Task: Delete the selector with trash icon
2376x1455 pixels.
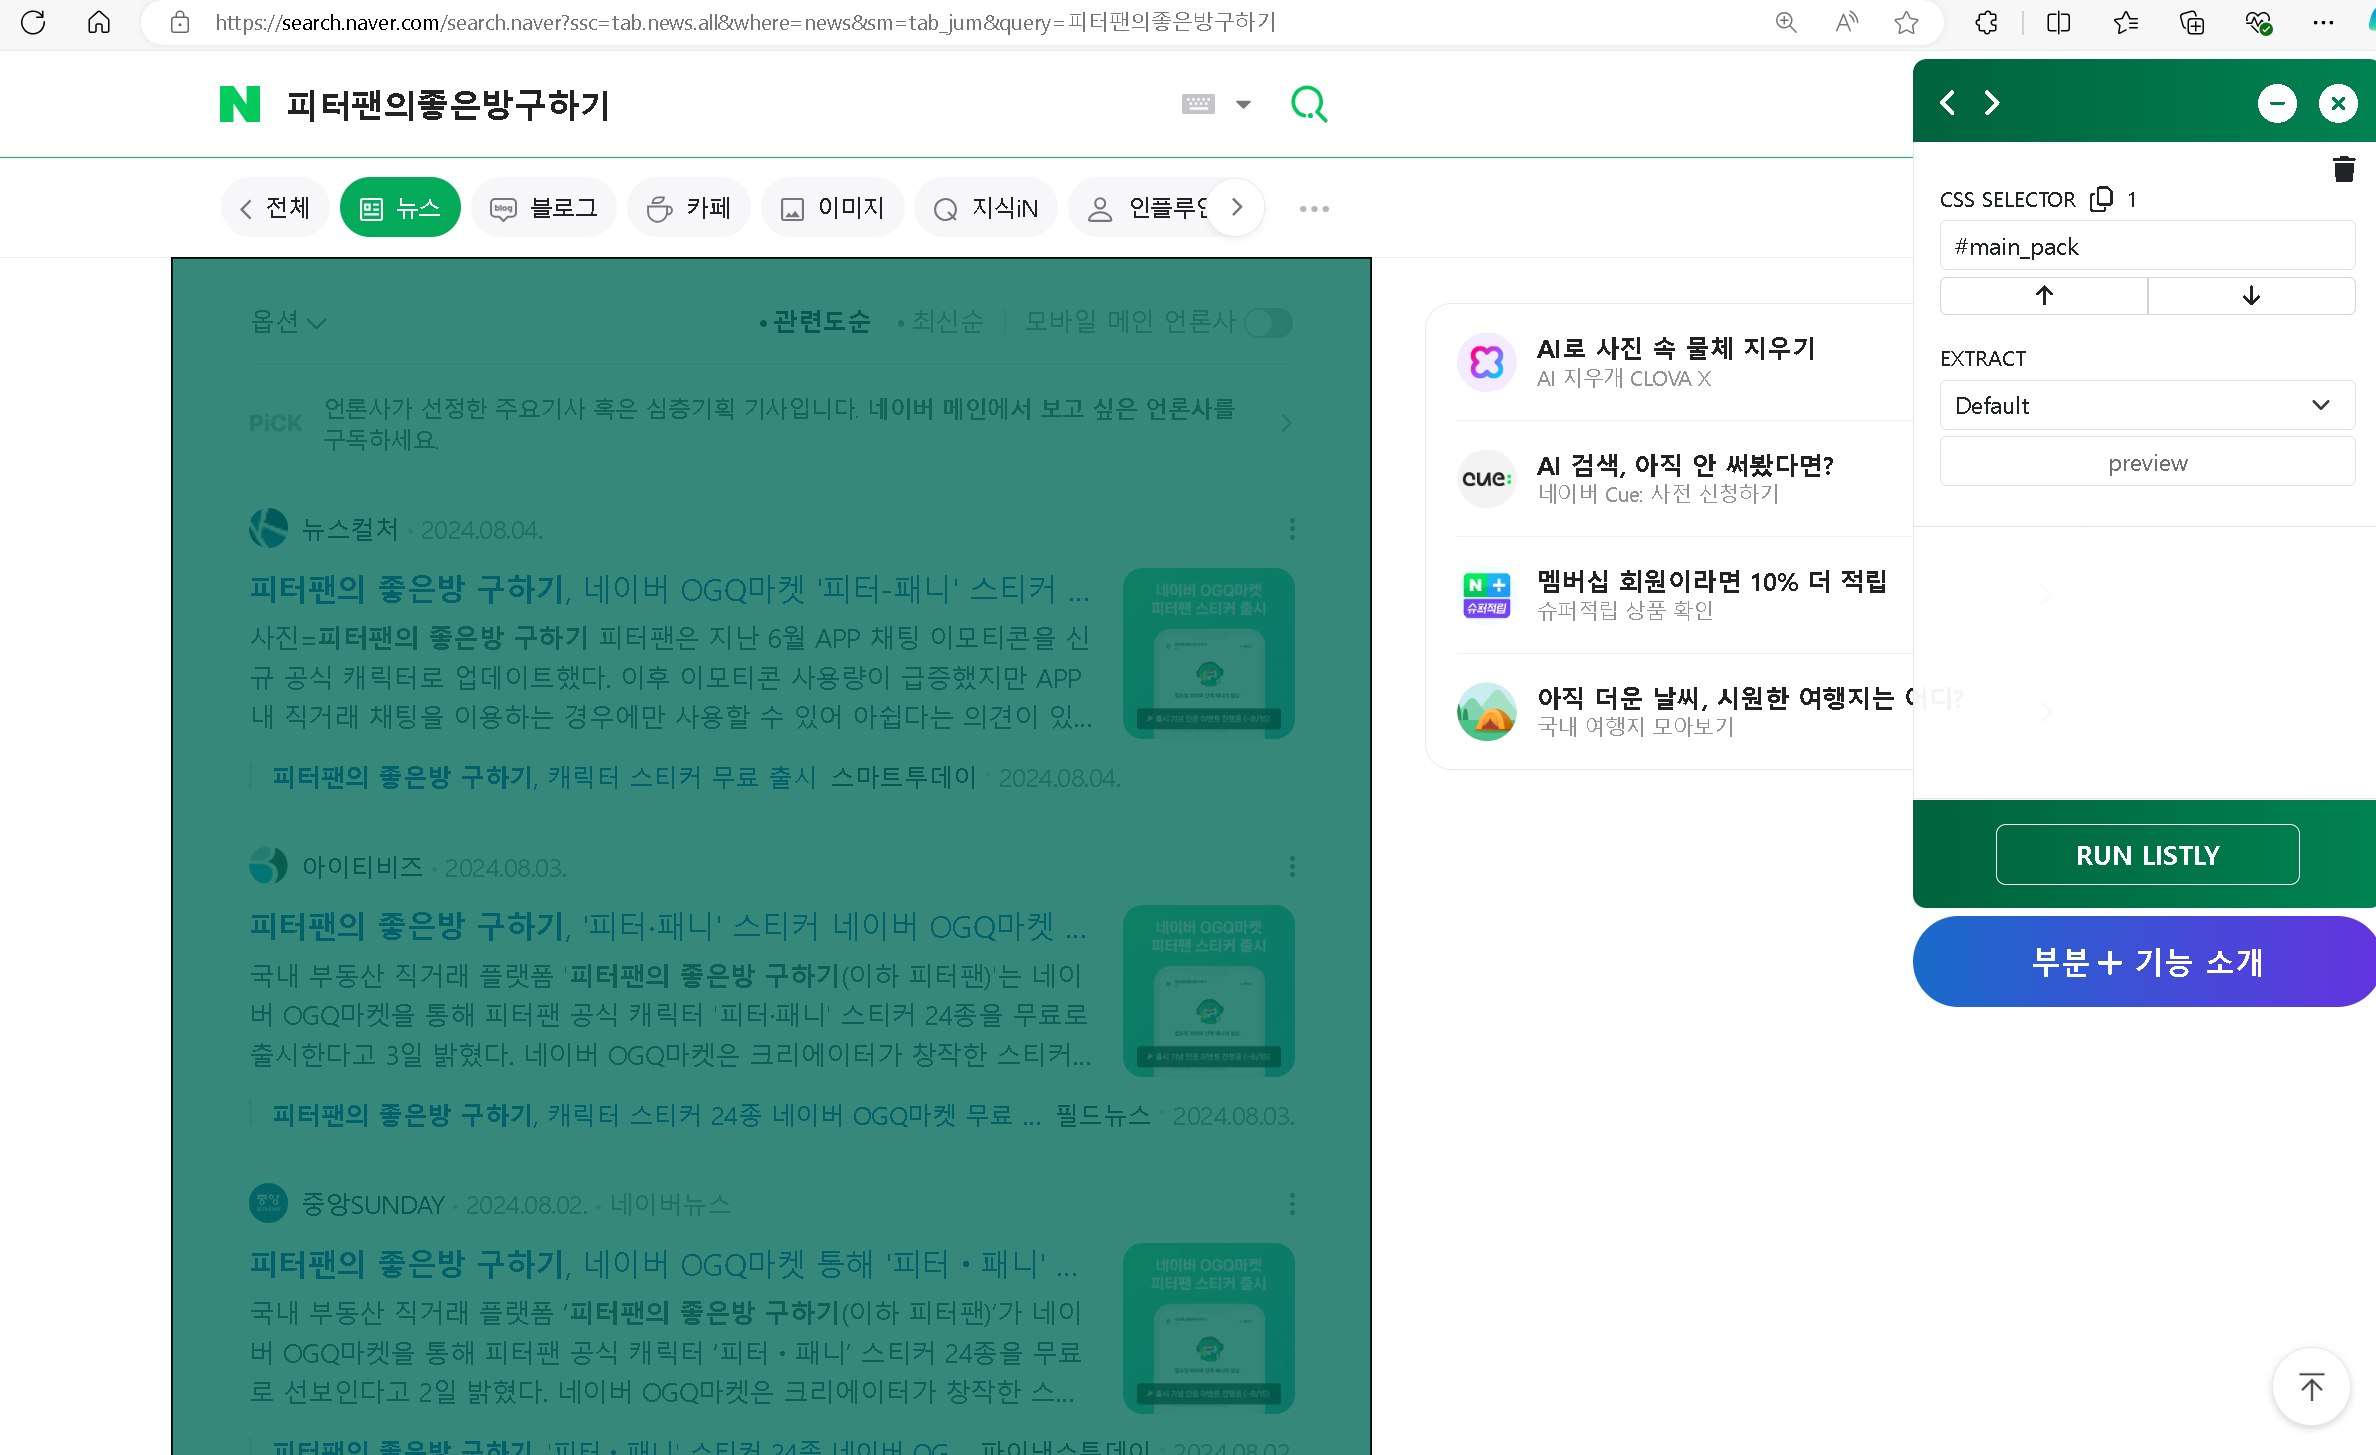Action: pyautogui.click(x=2344, y=169)
